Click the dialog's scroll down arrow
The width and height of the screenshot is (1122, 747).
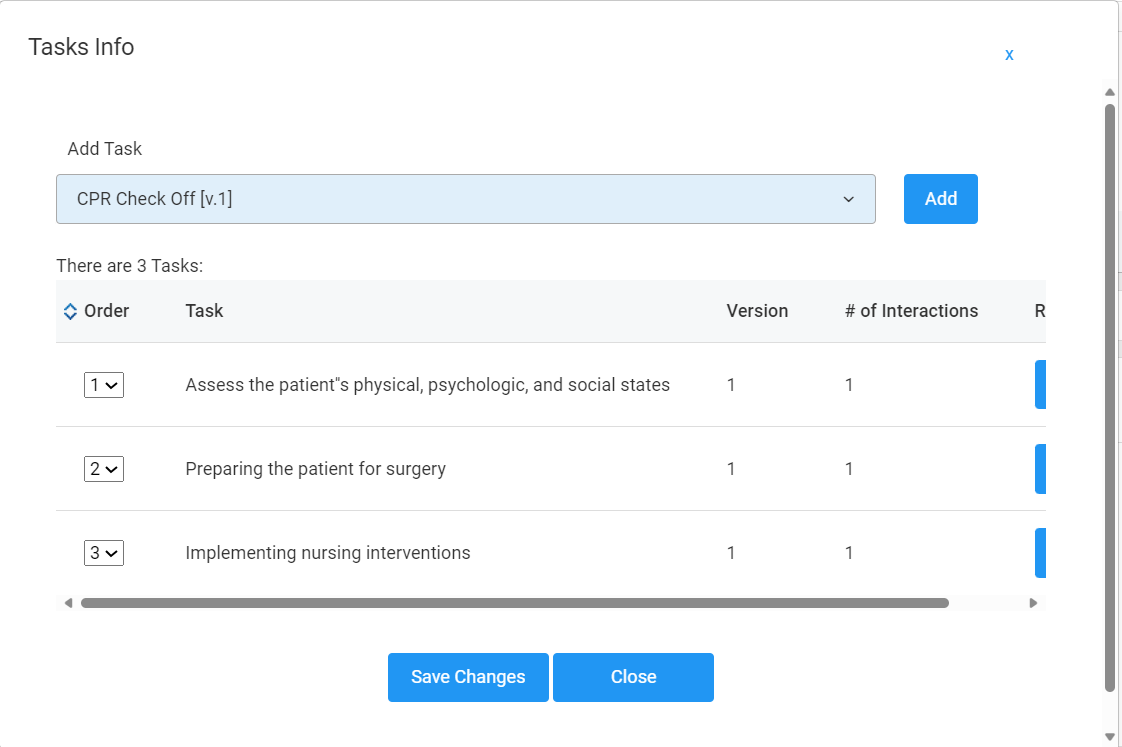coord(1110,736)
